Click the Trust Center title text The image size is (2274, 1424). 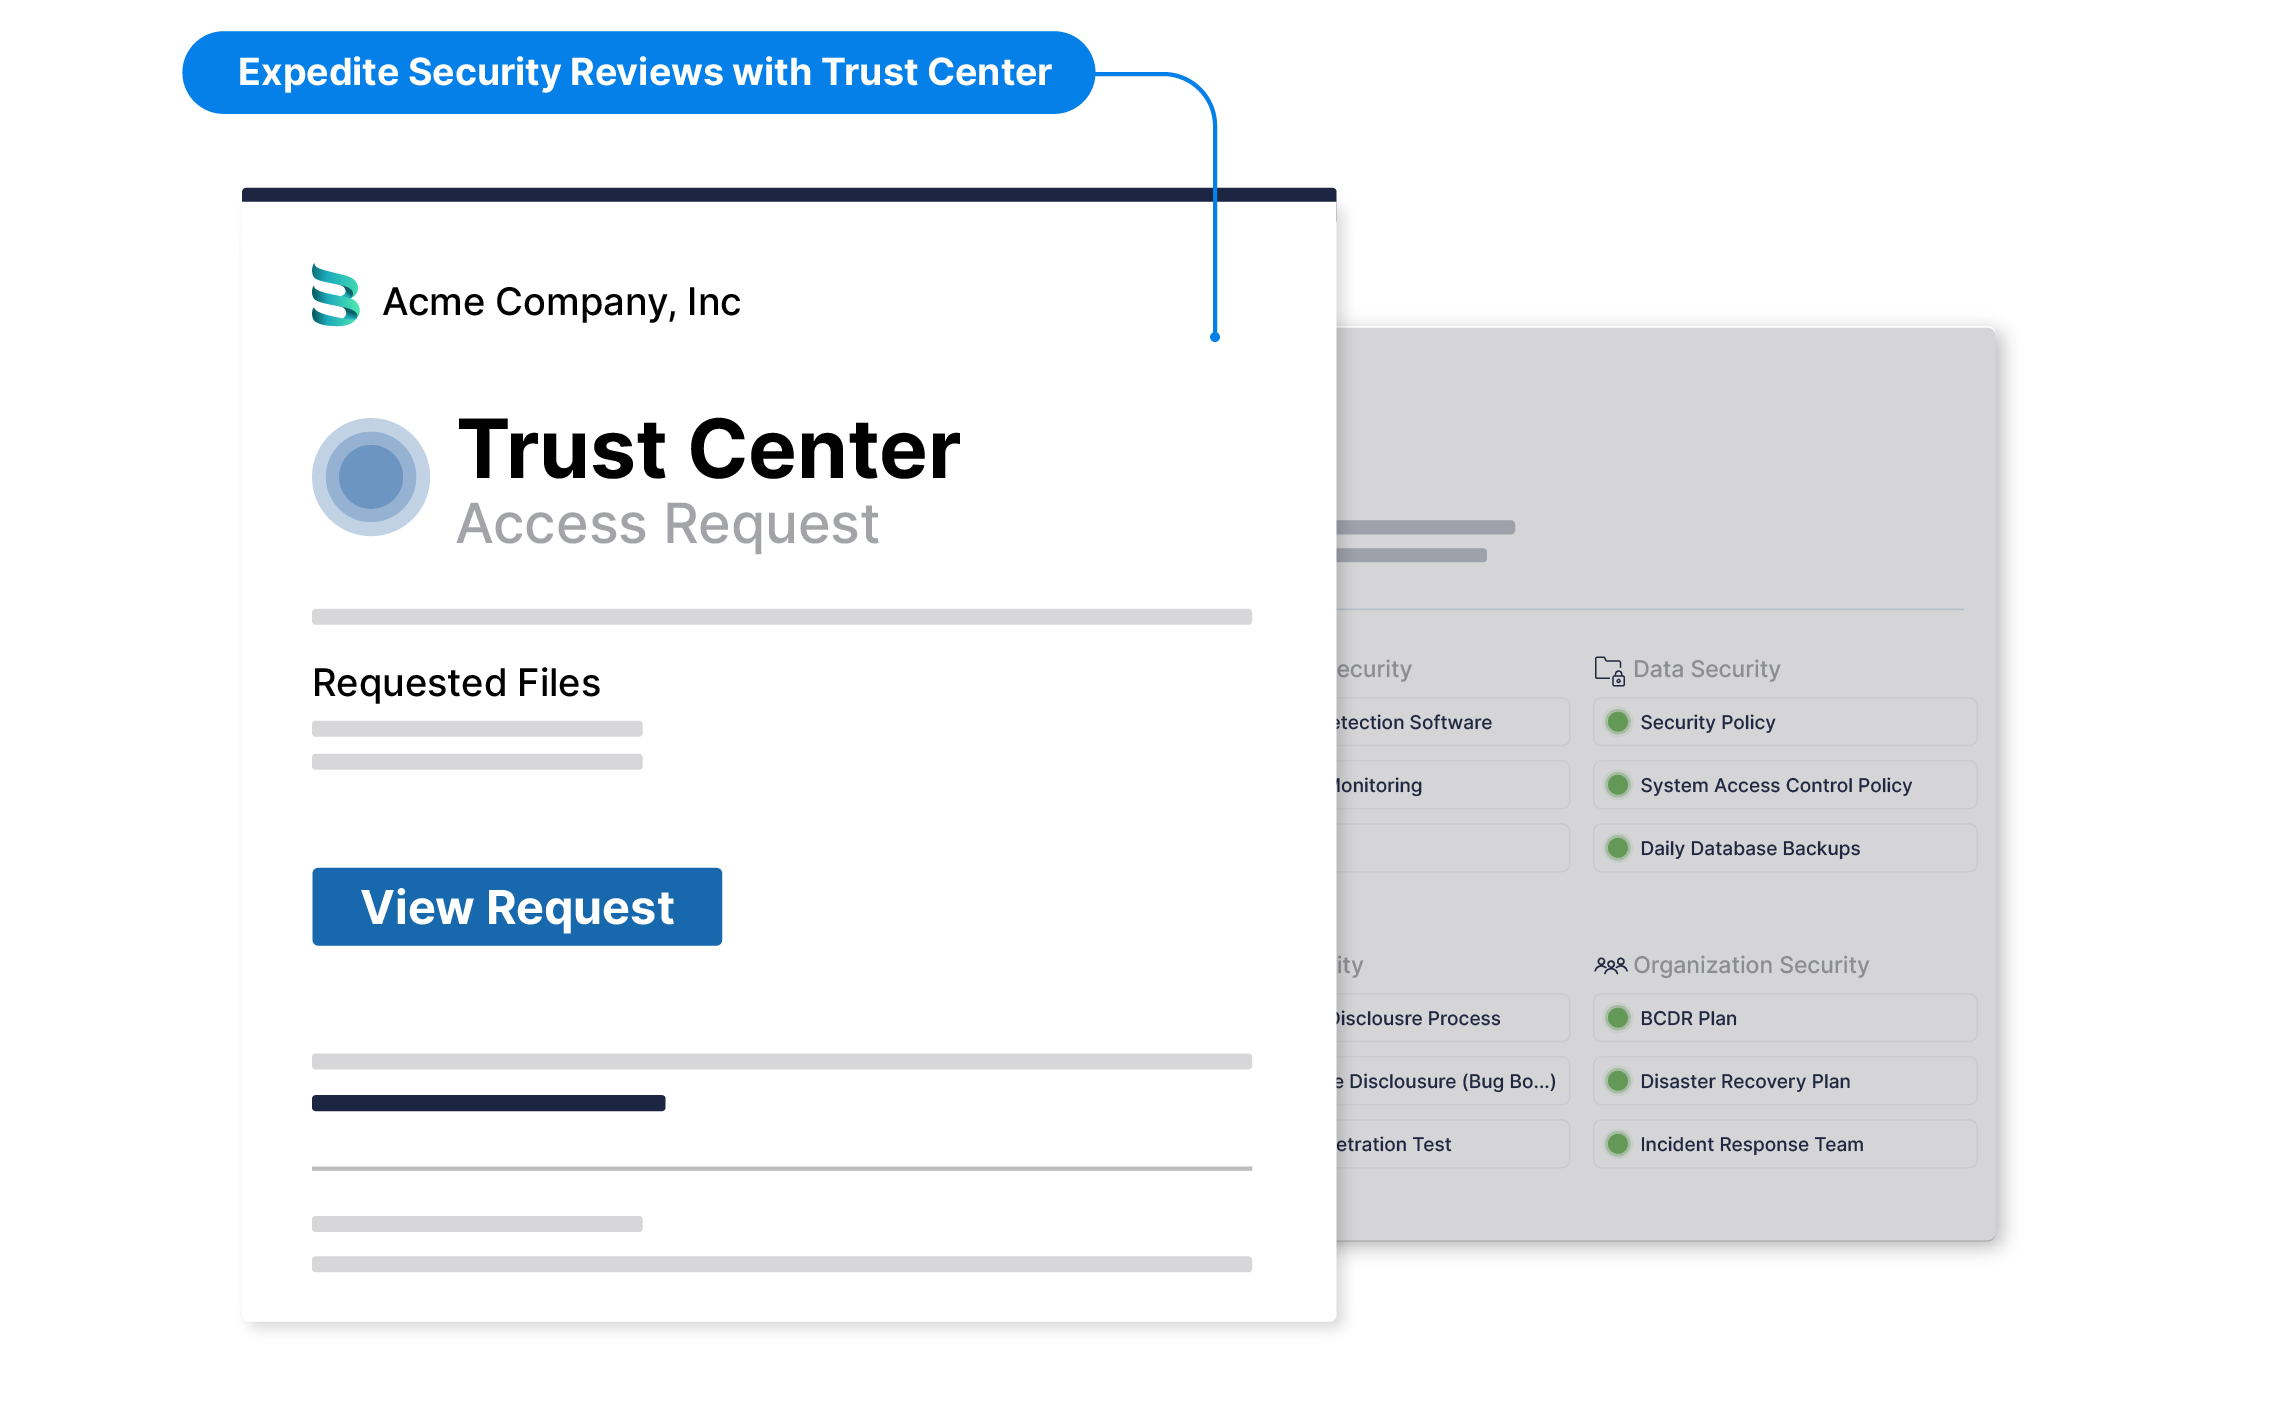[x=708, y=450]
